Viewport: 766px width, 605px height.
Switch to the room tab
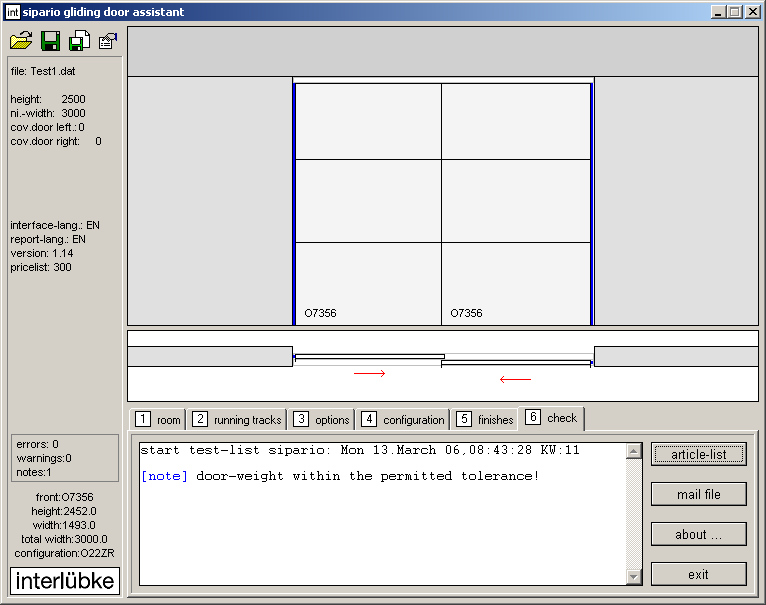[x=159, y=420]
